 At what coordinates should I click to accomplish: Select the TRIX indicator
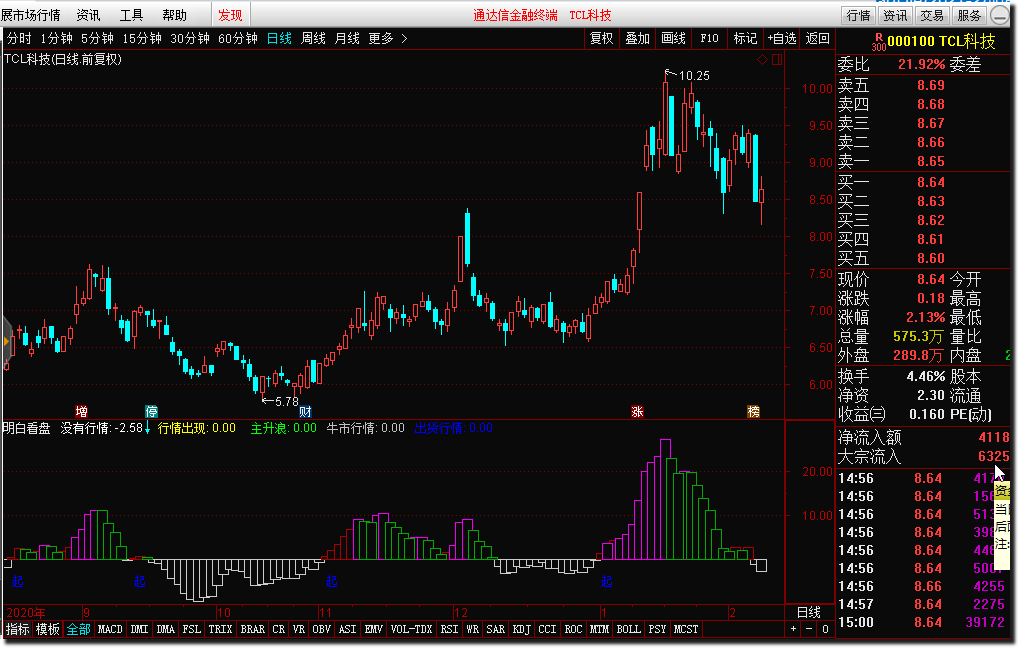click(x=221, y=629)
